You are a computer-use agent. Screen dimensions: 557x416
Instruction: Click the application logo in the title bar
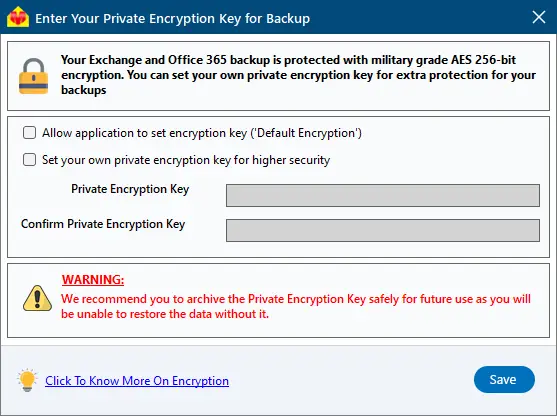[17, 17]
